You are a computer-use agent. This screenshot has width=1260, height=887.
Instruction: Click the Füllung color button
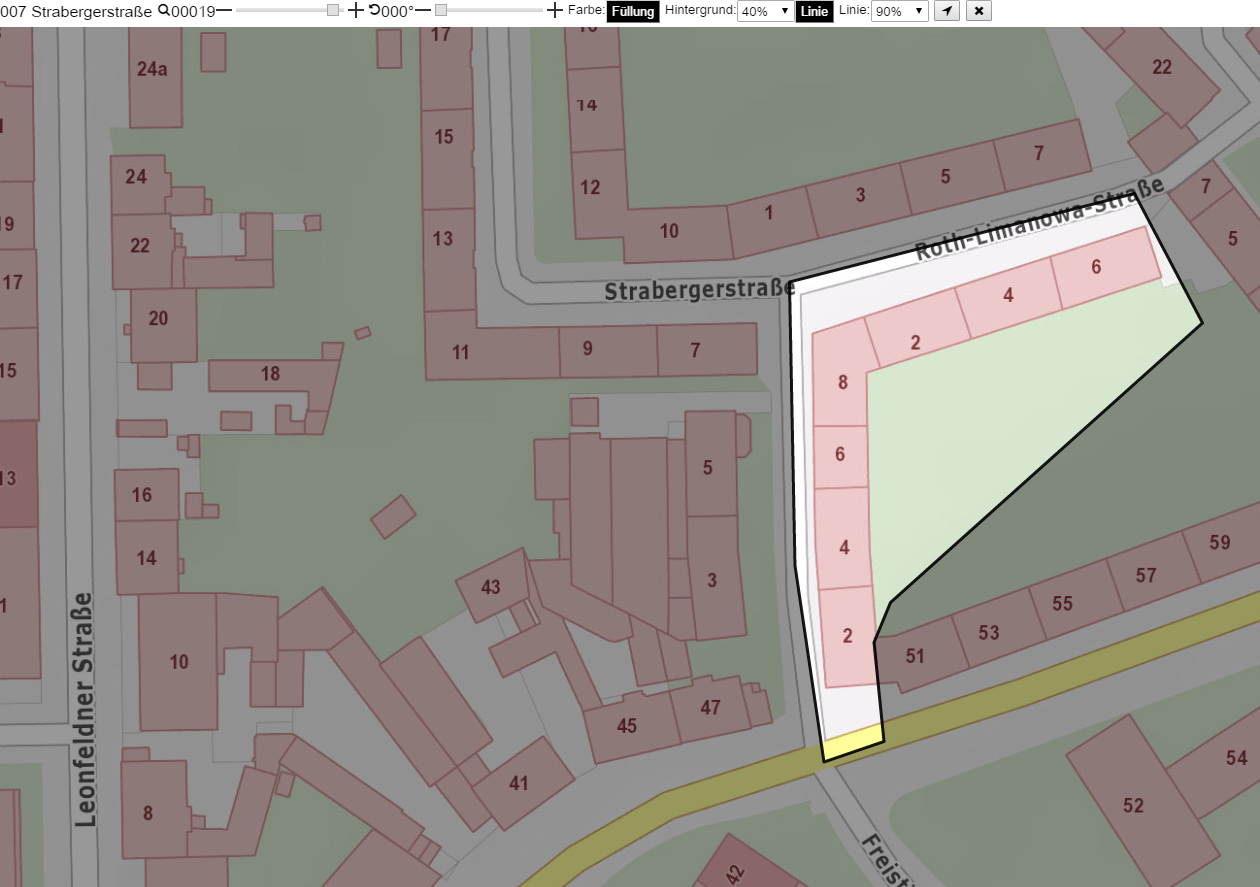click(633, 11)
